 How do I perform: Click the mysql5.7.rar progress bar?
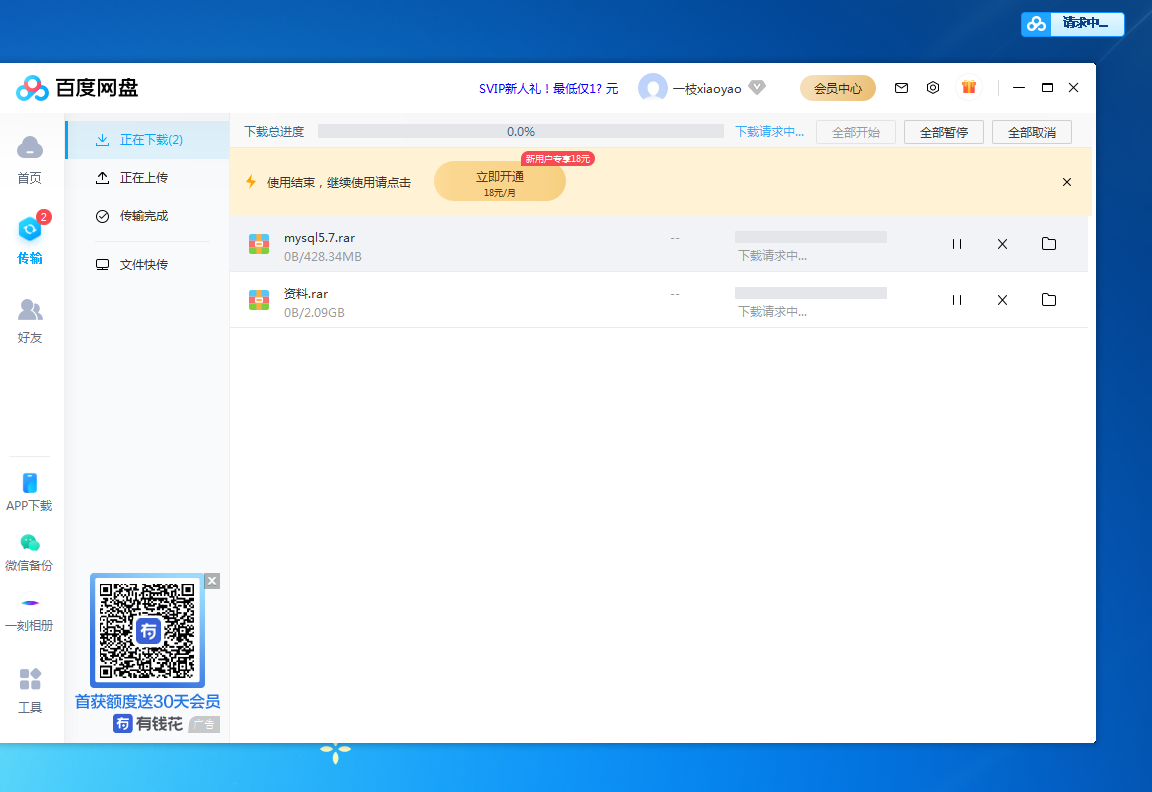pyautogui.click(x=811, y=237)
